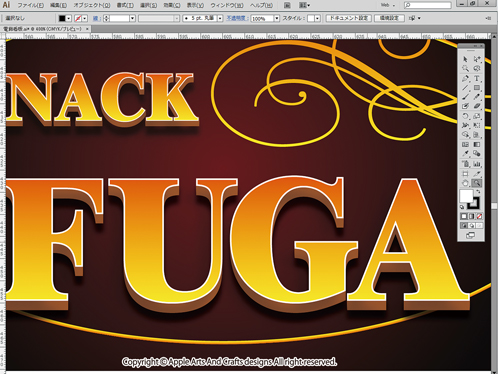Image resolution: width=498 pixels, height=374 pixels.
Task: Select the Magic Wand tool
Action: tap(465, 69)
